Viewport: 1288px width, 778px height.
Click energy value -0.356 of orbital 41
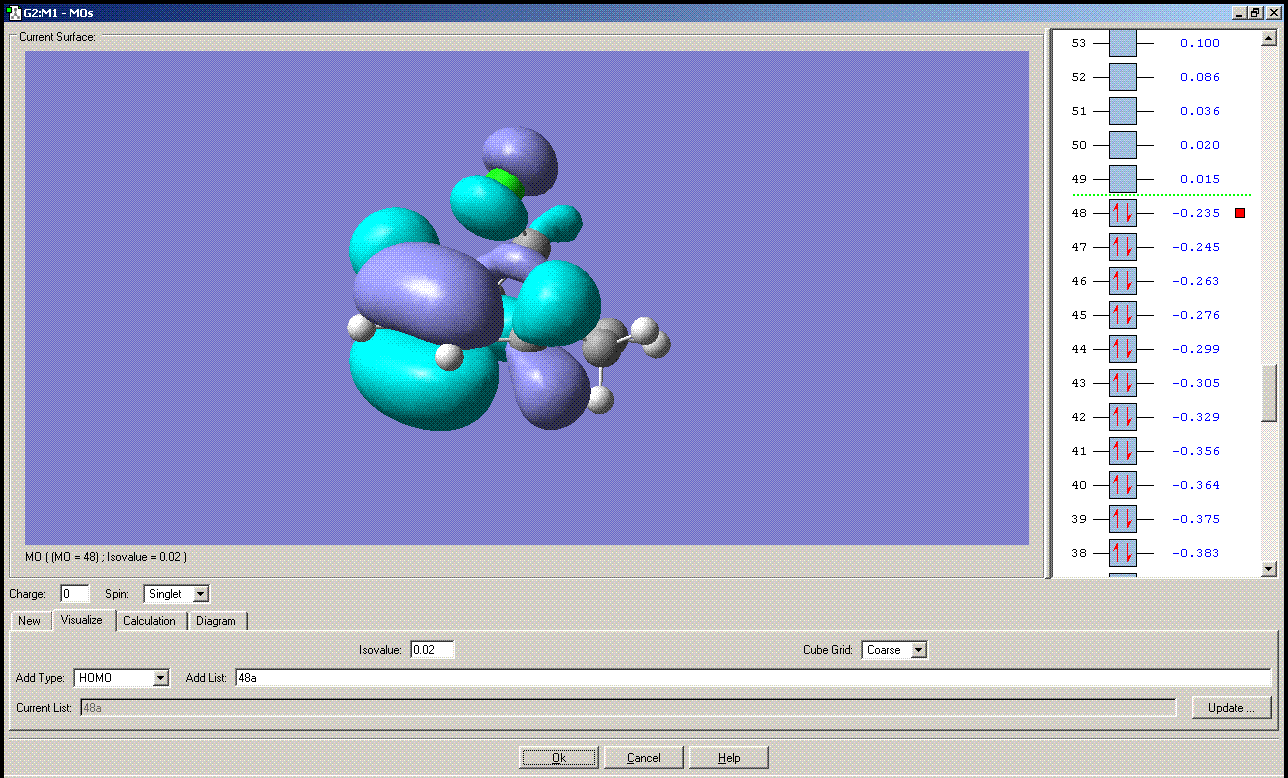1196,451
